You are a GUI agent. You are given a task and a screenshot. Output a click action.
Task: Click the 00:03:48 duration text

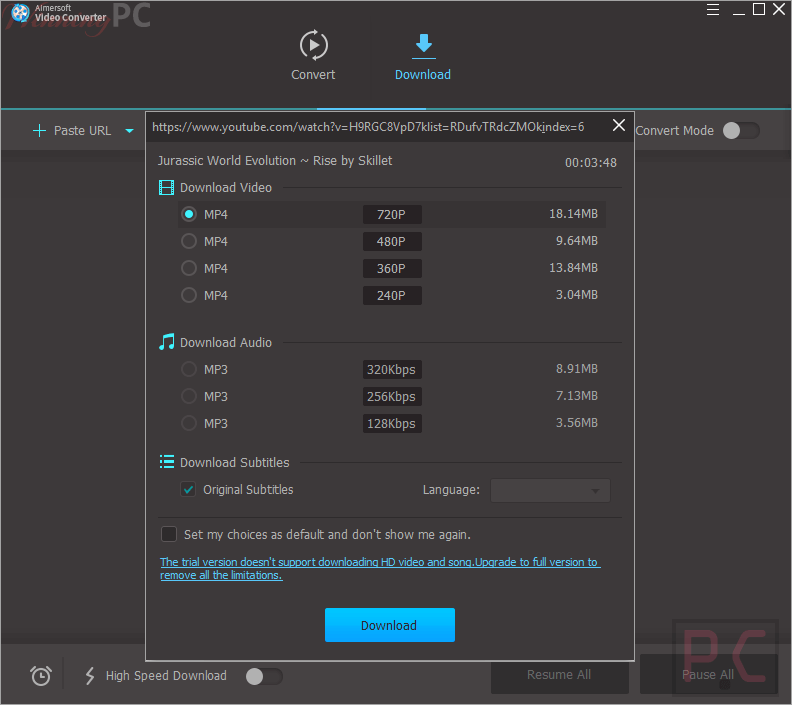(x=590, y=163)
